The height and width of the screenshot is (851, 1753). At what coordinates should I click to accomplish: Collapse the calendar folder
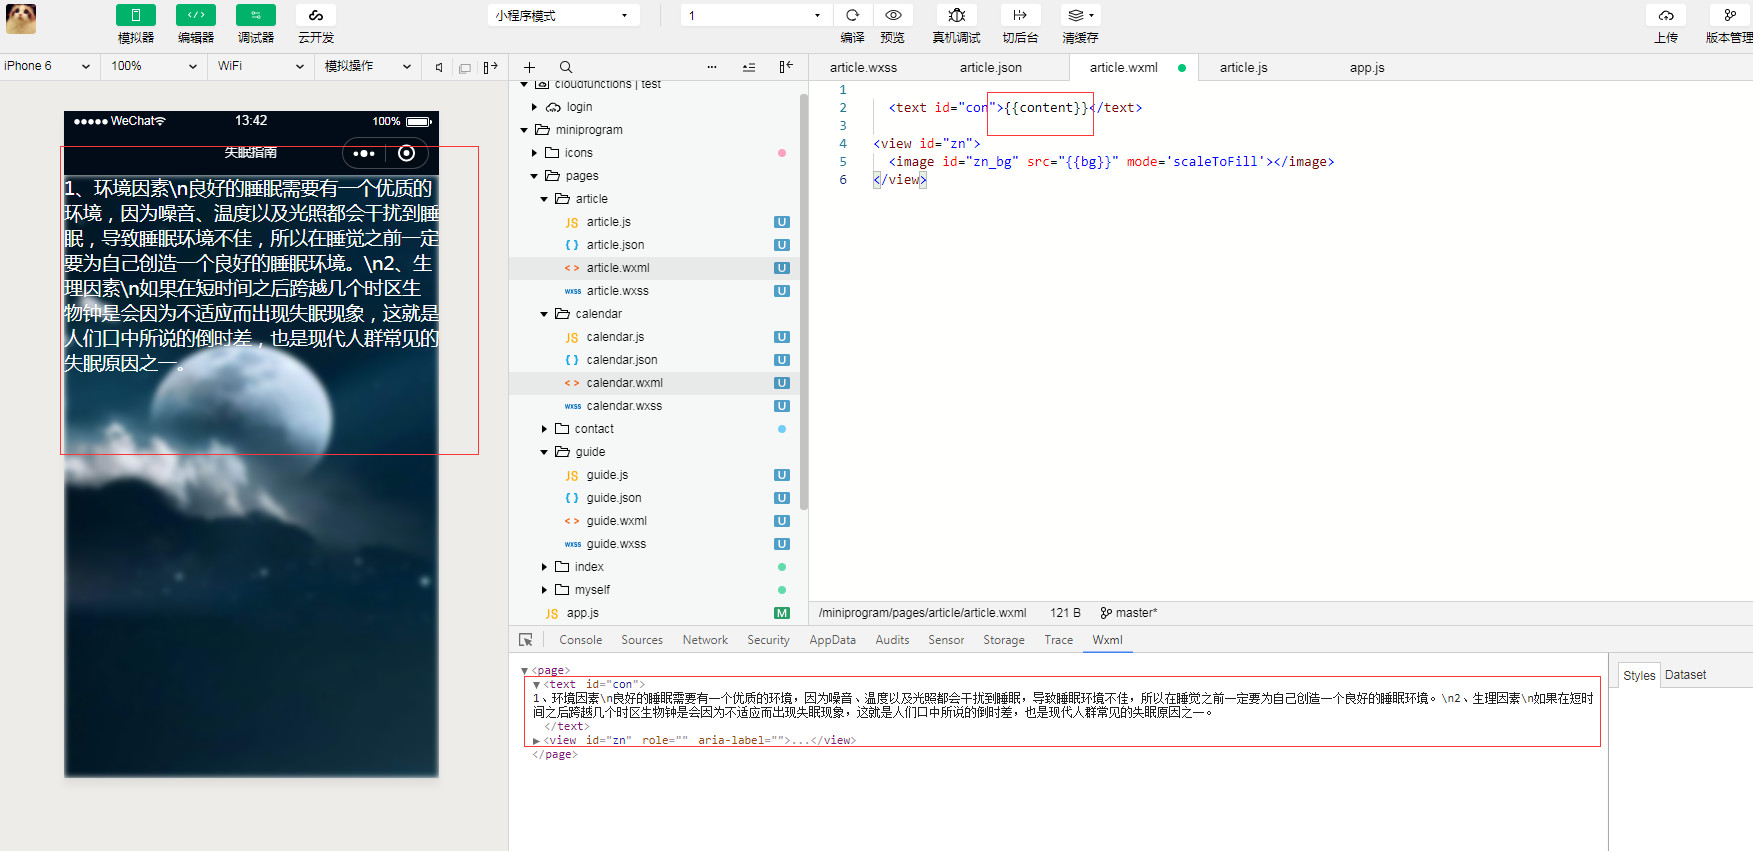coord(544,314)
